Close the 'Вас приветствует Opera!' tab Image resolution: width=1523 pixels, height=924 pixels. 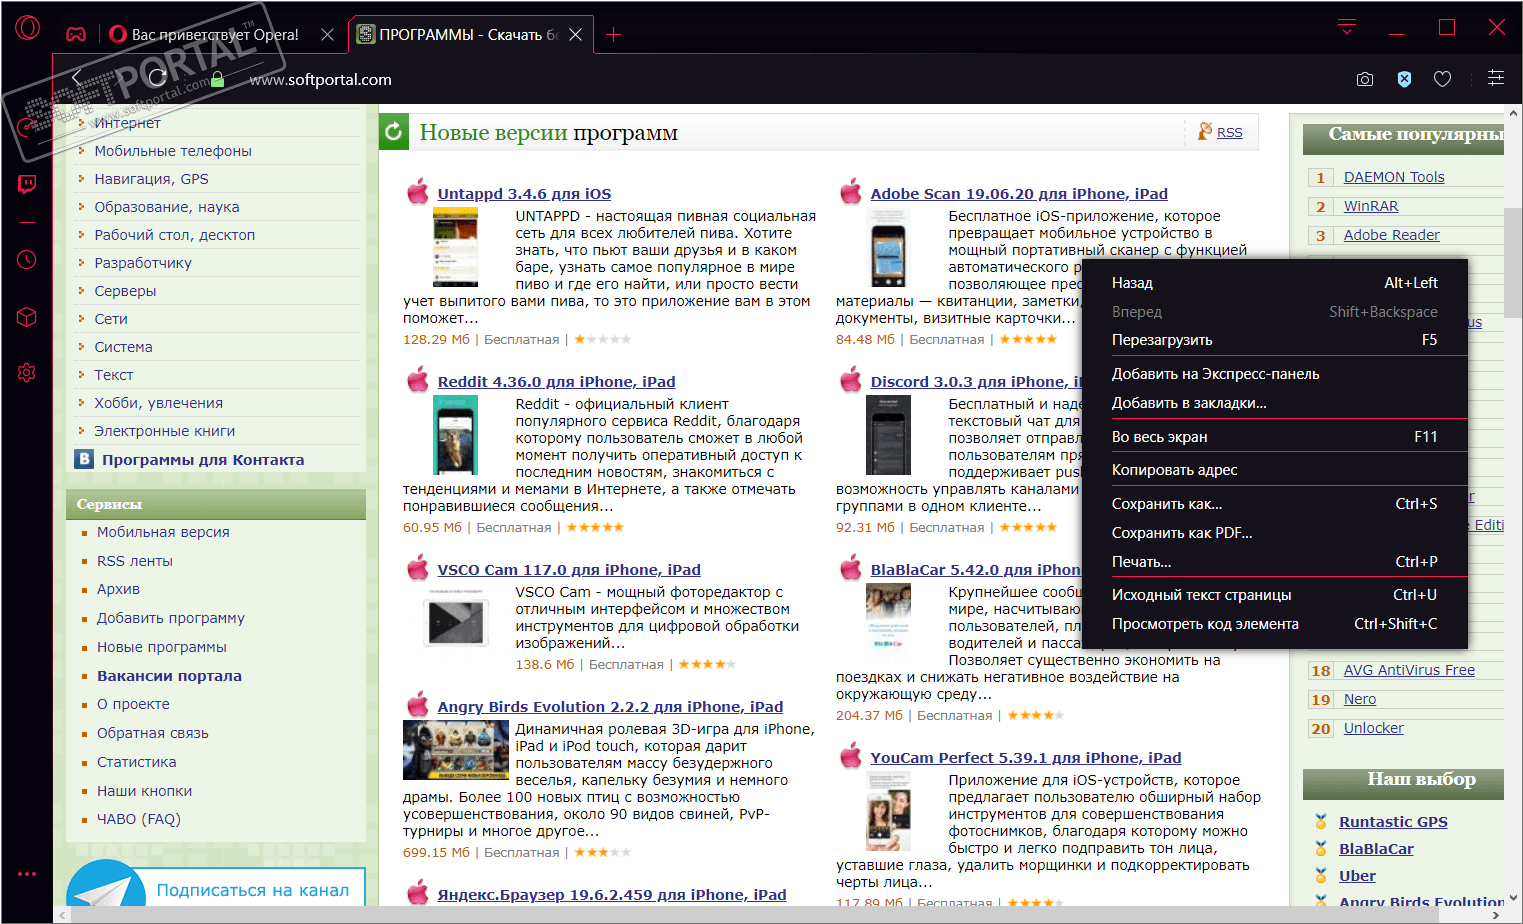point(327,35)
